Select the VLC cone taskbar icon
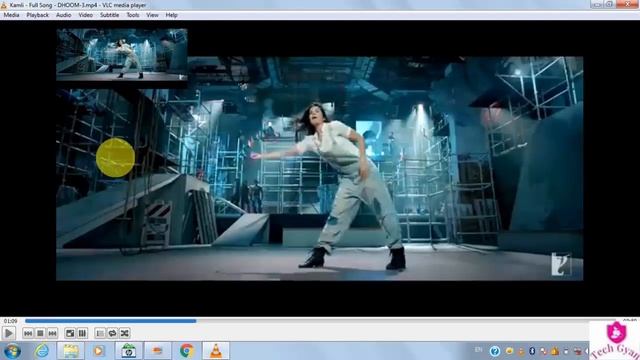Screen dimensions: 640x360 pyautogui.click(x=216, y=351)
